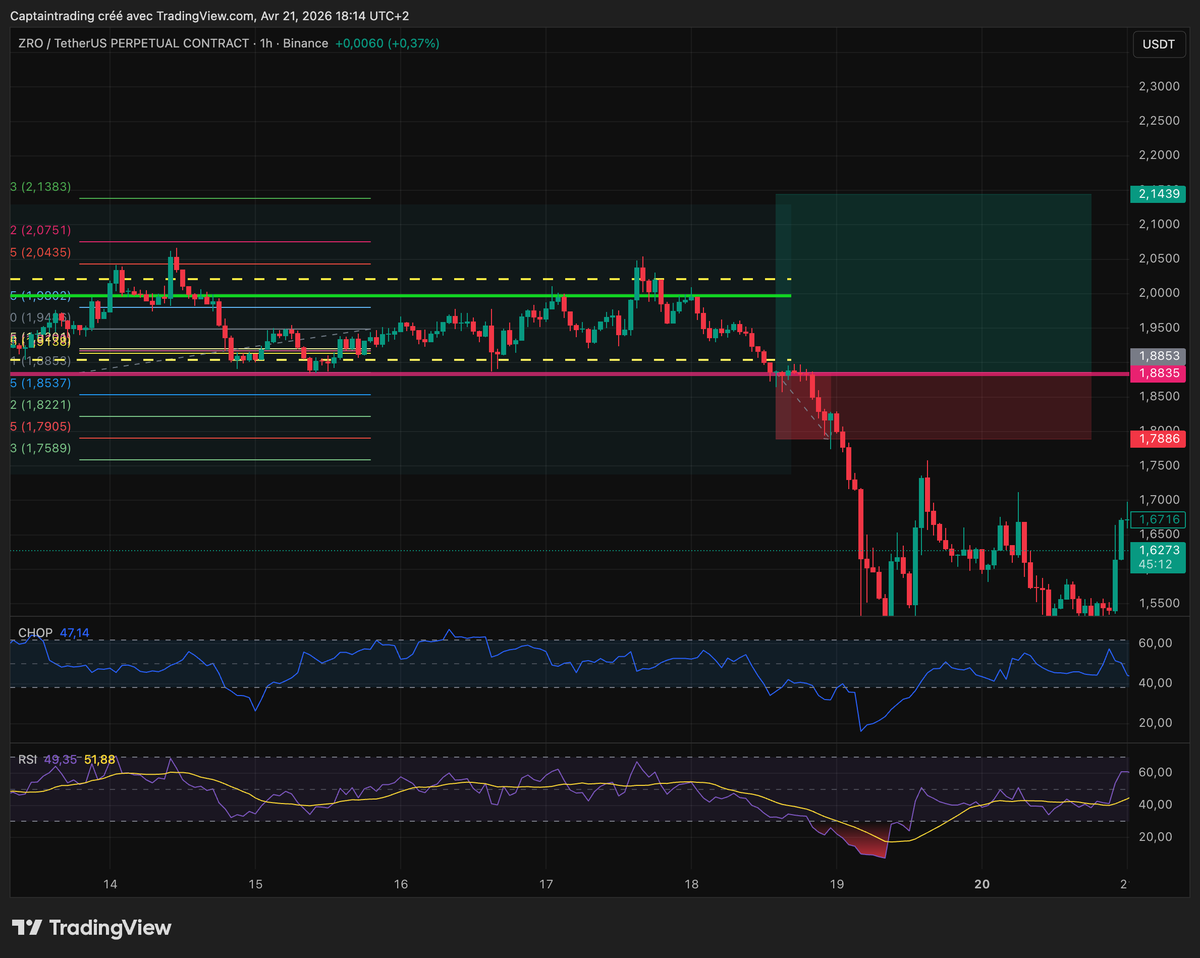Screen dimensions: 1200x958
Task: Click the RSI indicator name
Action: point(27,760)
